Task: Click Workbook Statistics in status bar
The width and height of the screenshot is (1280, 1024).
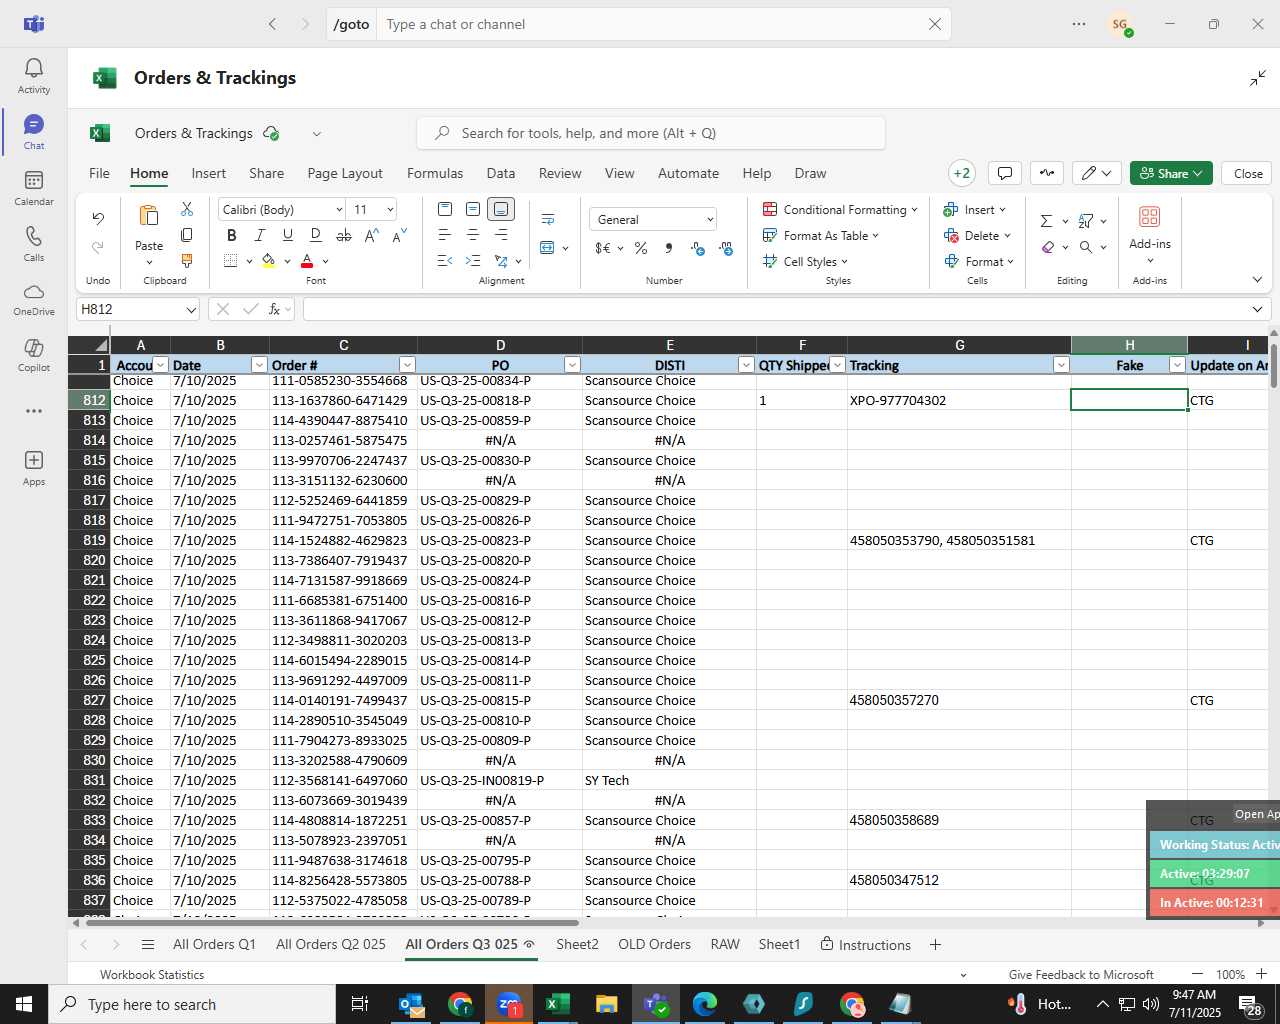Action: [x=152, y=974]
